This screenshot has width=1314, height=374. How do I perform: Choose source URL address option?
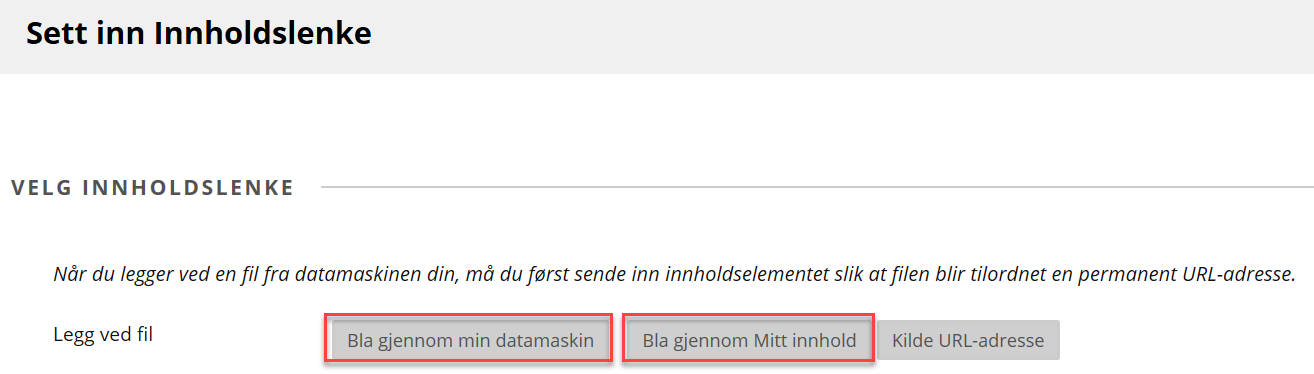[x=968, y=340]
